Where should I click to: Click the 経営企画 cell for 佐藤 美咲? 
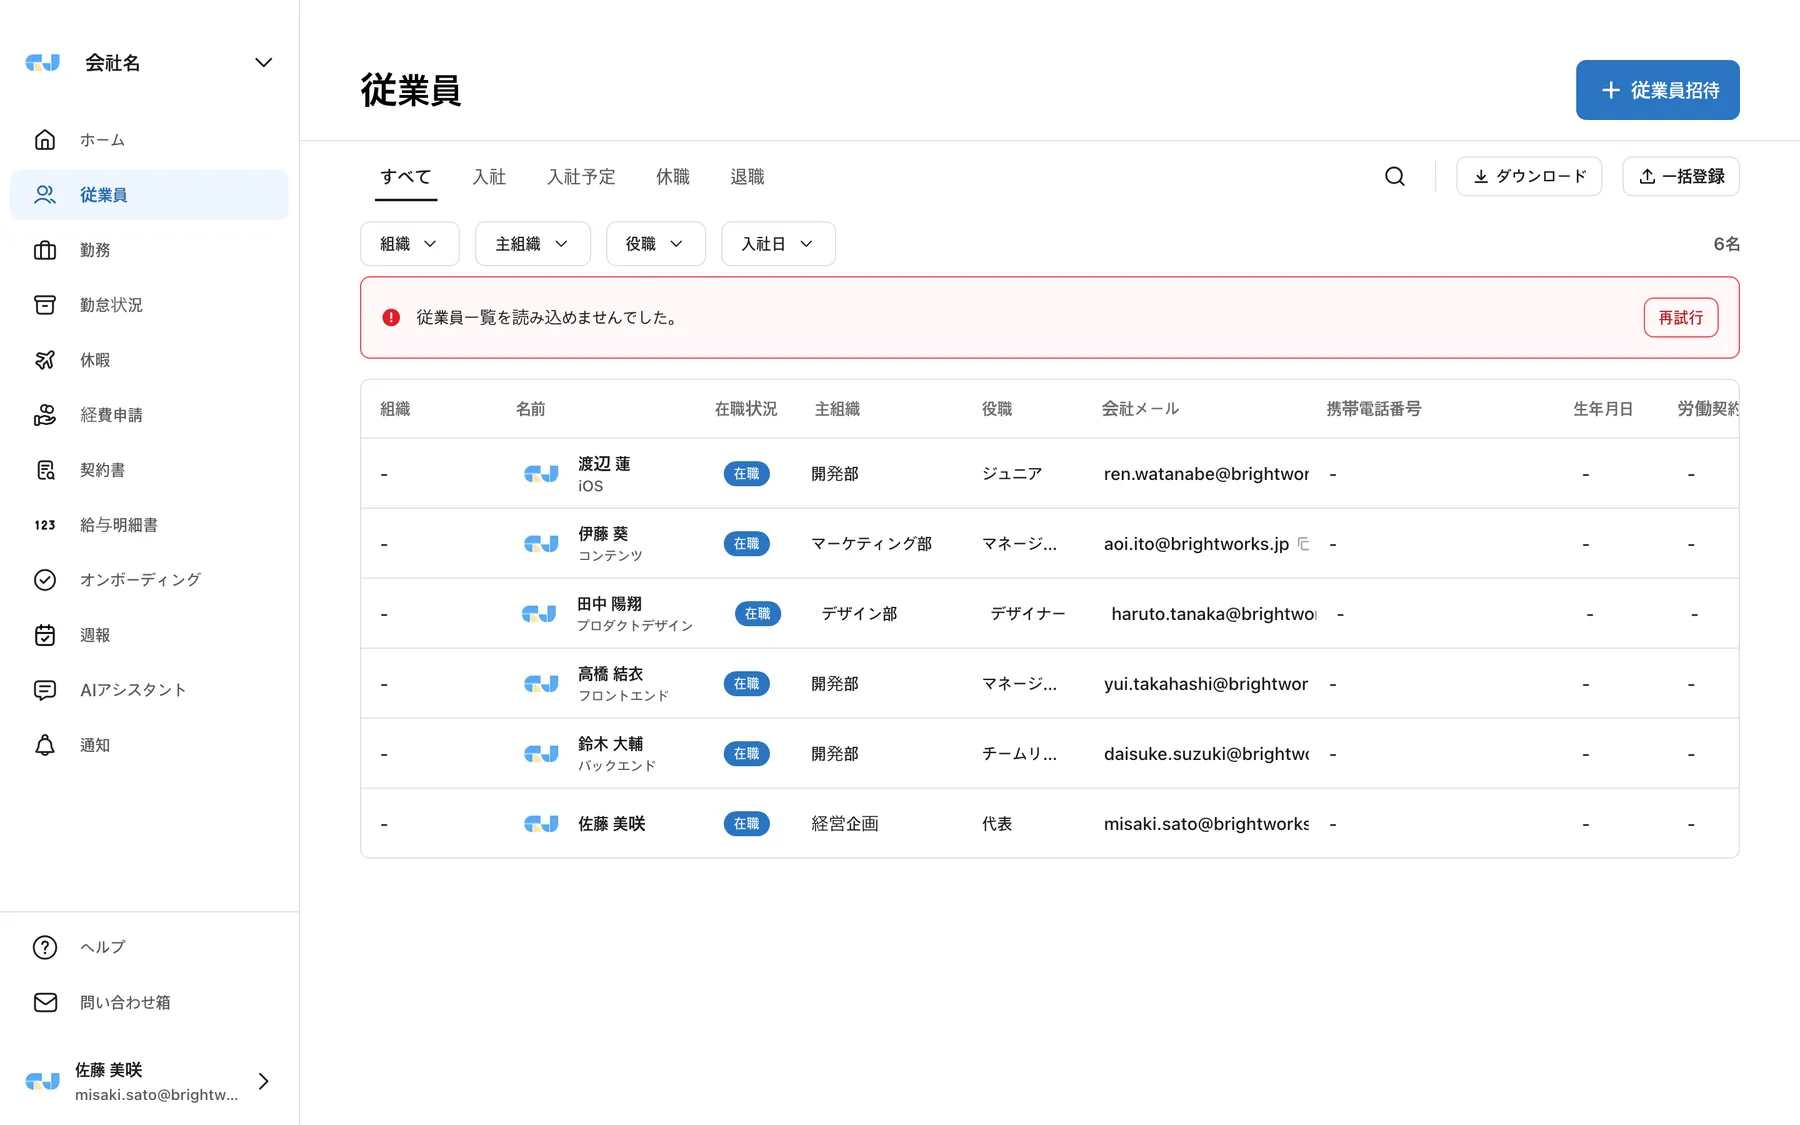tap(845, 824)
